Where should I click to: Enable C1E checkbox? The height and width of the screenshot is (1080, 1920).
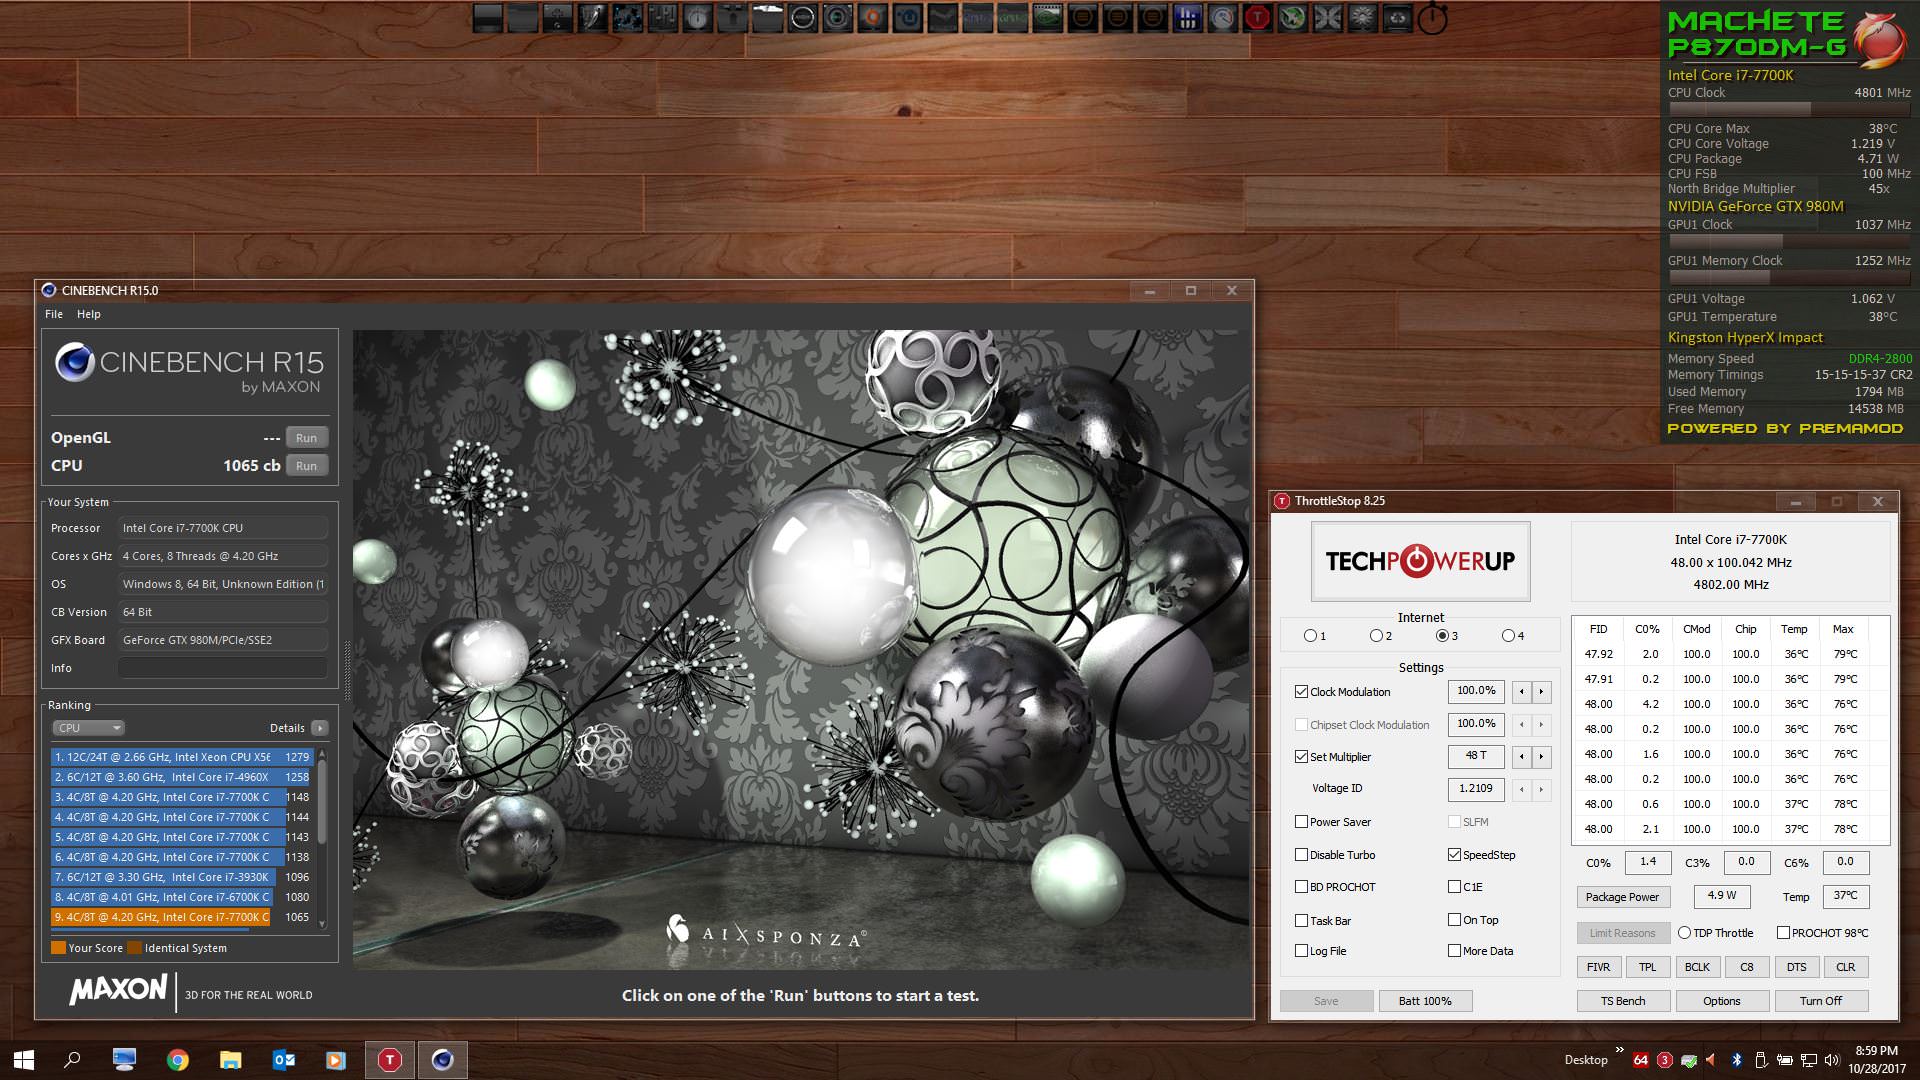tap(1454, 887)
